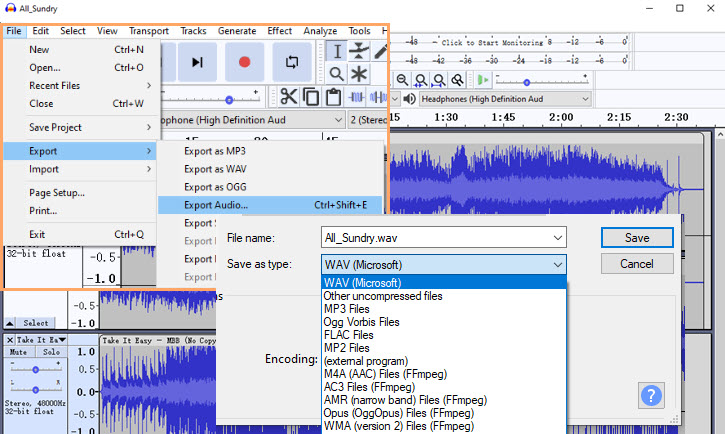Open the File name combo box arrow
Viewport: 725px width, 434px height.
(x=557, y=238)
